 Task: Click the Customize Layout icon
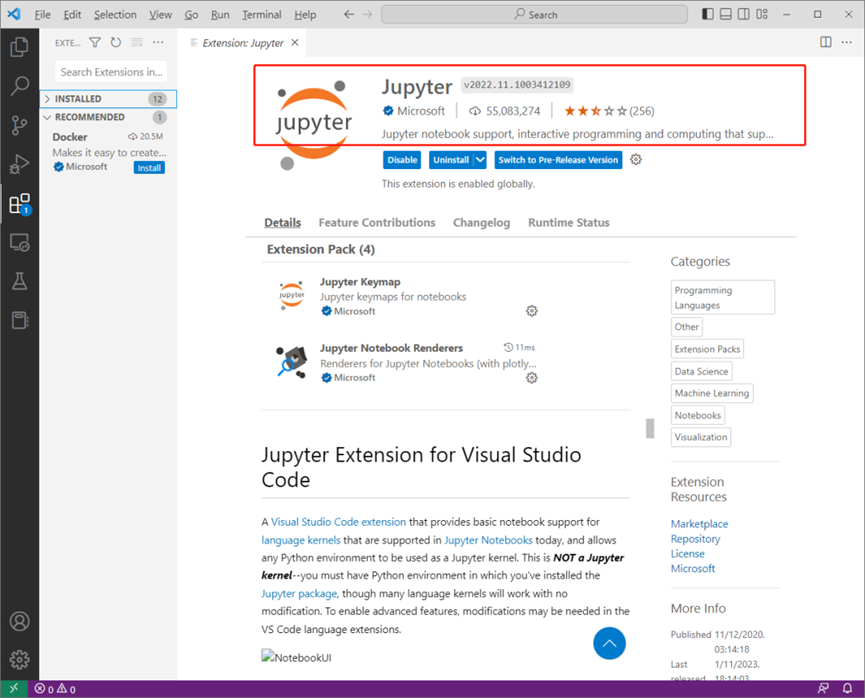(762, 14)
